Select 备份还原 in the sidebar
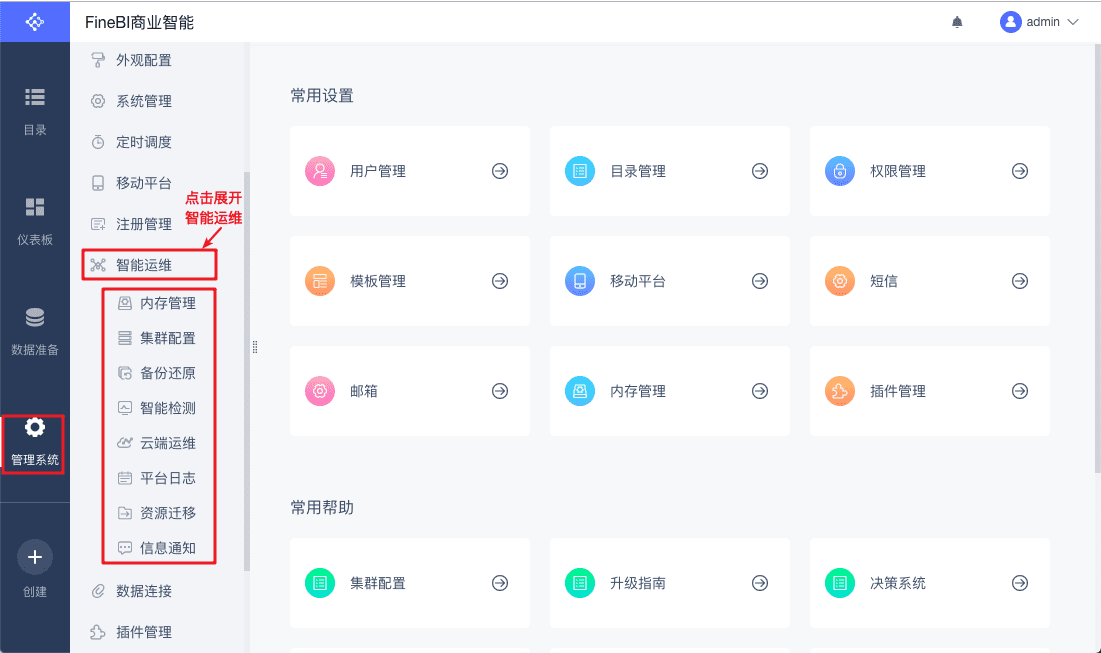The height and width of the screenshot is (653, 1101). (x=167, y=373)
